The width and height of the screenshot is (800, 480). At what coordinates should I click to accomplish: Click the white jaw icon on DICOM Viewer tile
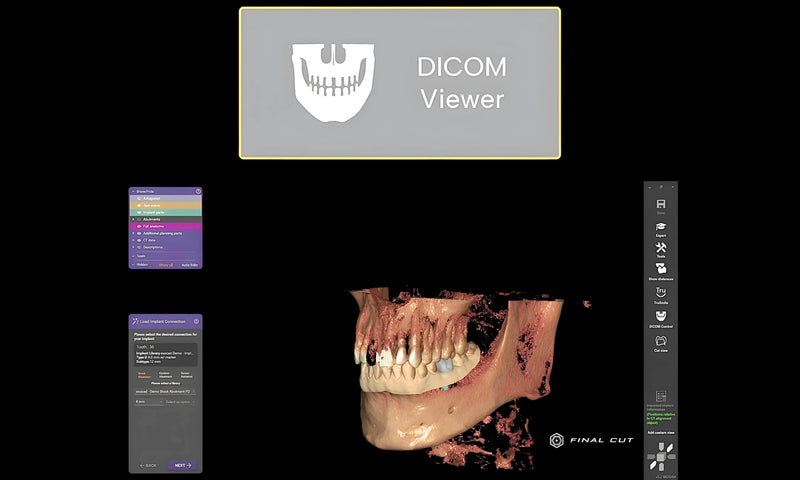333,83
